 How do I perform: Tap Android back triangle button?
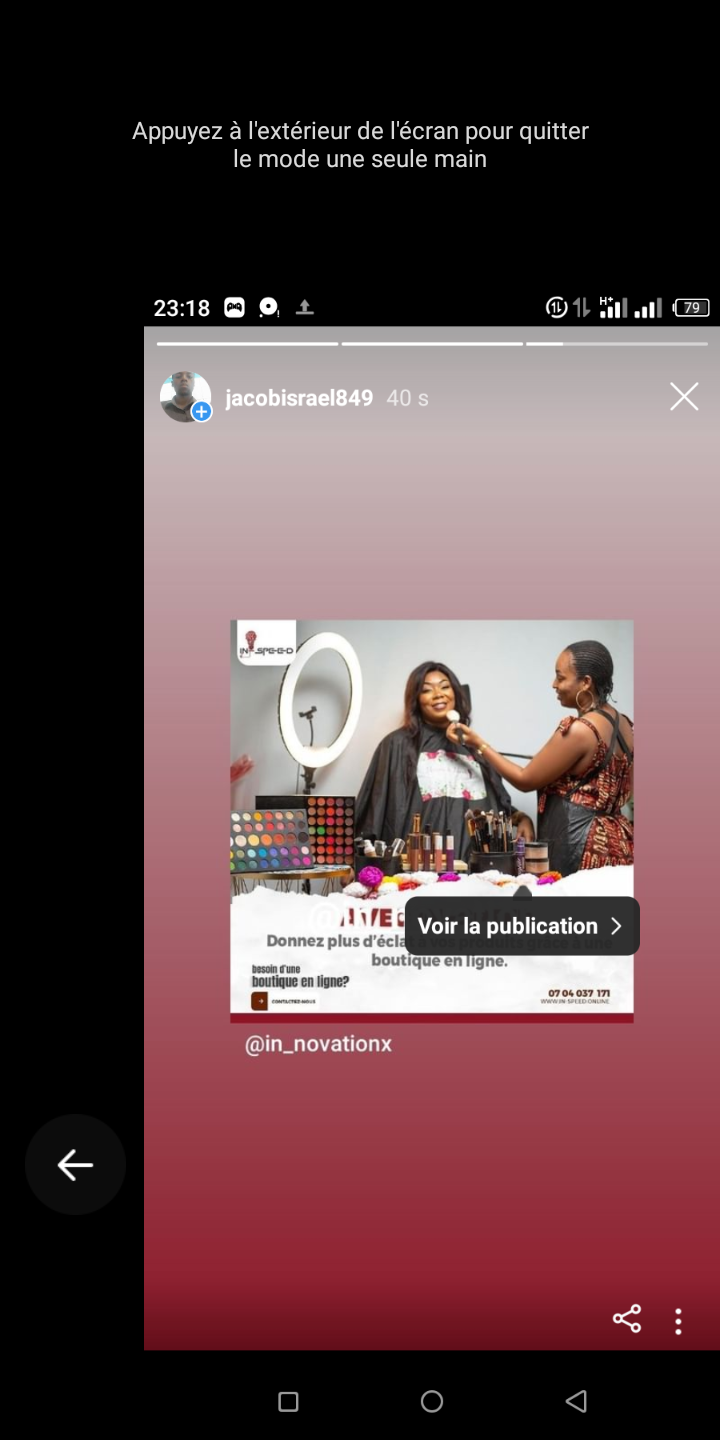click(576, 1402)
